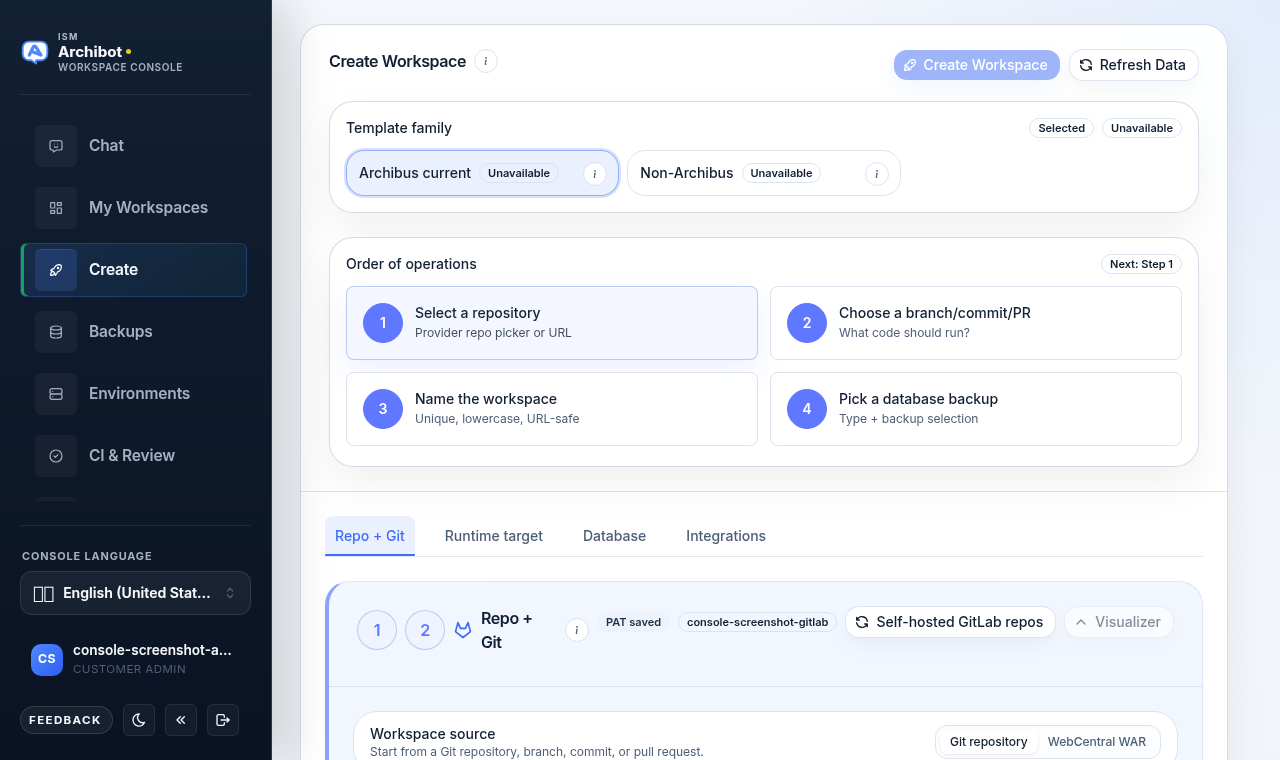This screenshot has height=760, width=1280.
Task: Click the Template family heading
Action: [399, 128]
